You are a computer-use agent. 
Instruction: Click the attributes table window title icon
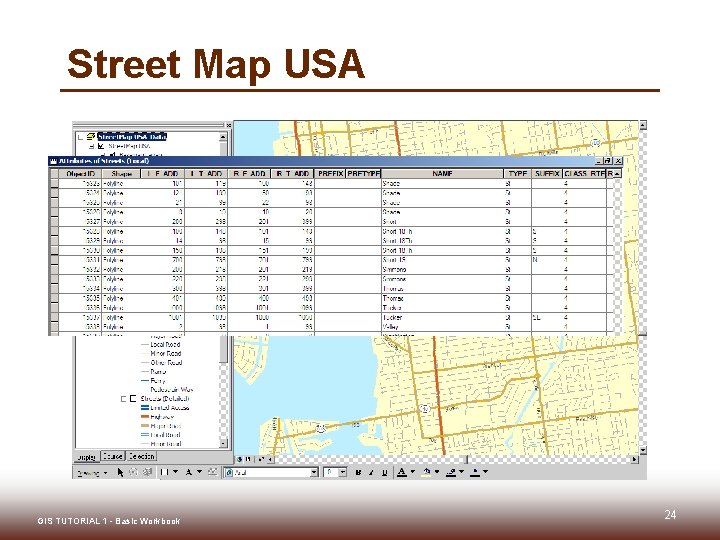click(53, 161)
